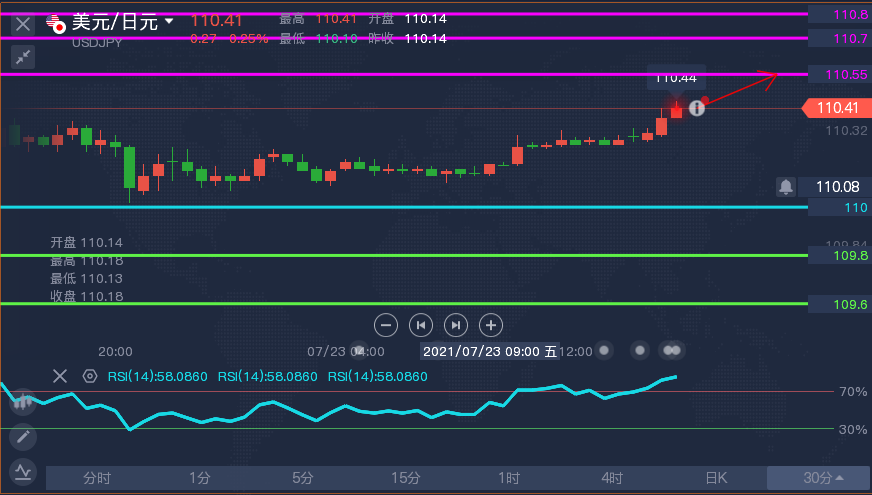Open the price alert bell
The width and height of the screenshot is (872, 495).
tap(785, 186)
